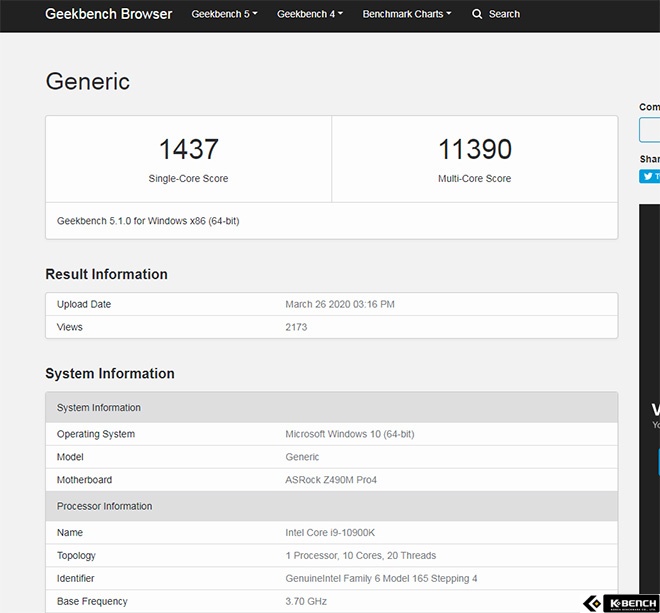Screen dimensions: 660x613
Task: Open the Benchmark Charts dropdown
Action: tap(407, 14)
